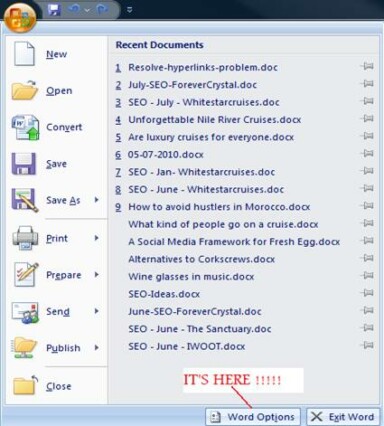Choose the Close menu label
The image size is (384, 426).
[x=59, y=386]
